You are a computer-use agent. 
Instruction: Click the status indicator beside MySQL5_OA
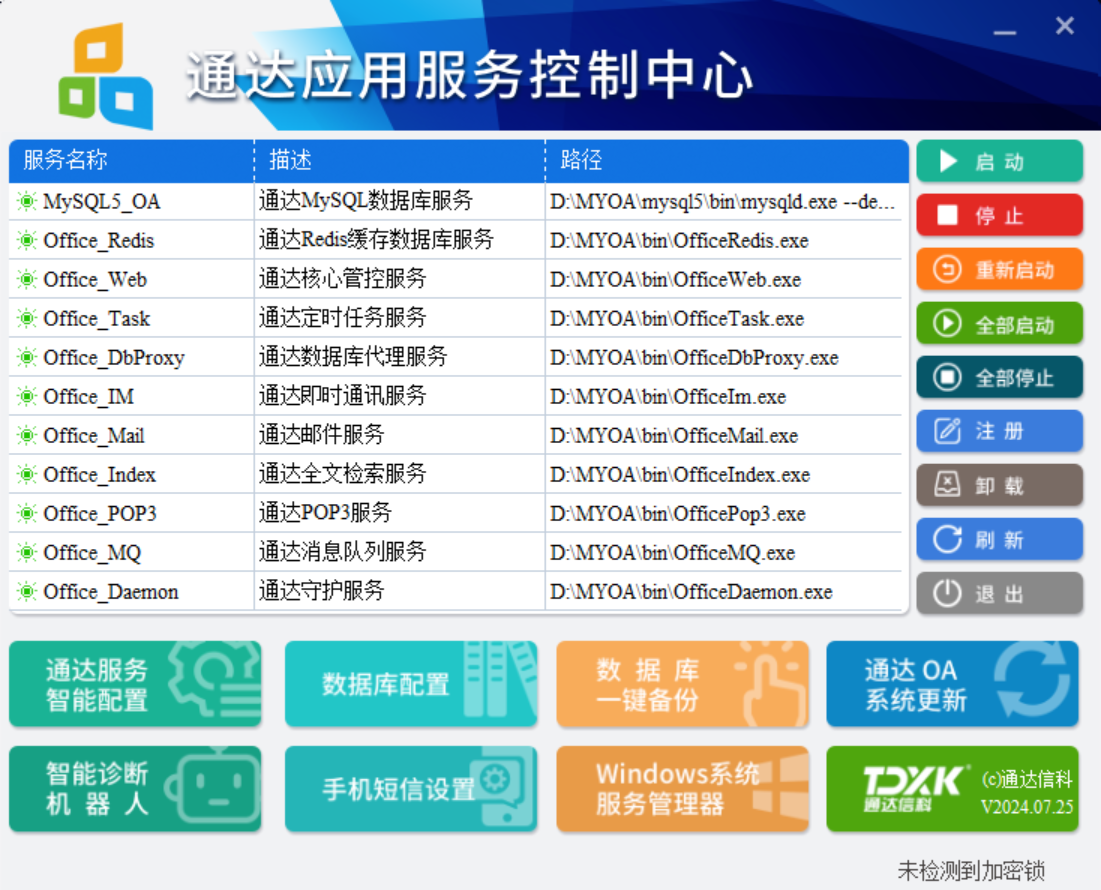pos(26,202)
